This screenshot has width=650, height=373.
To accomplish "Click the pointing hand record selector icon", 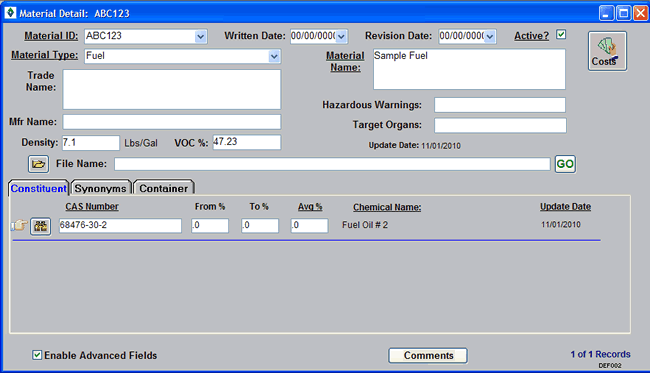I will 19,225.
